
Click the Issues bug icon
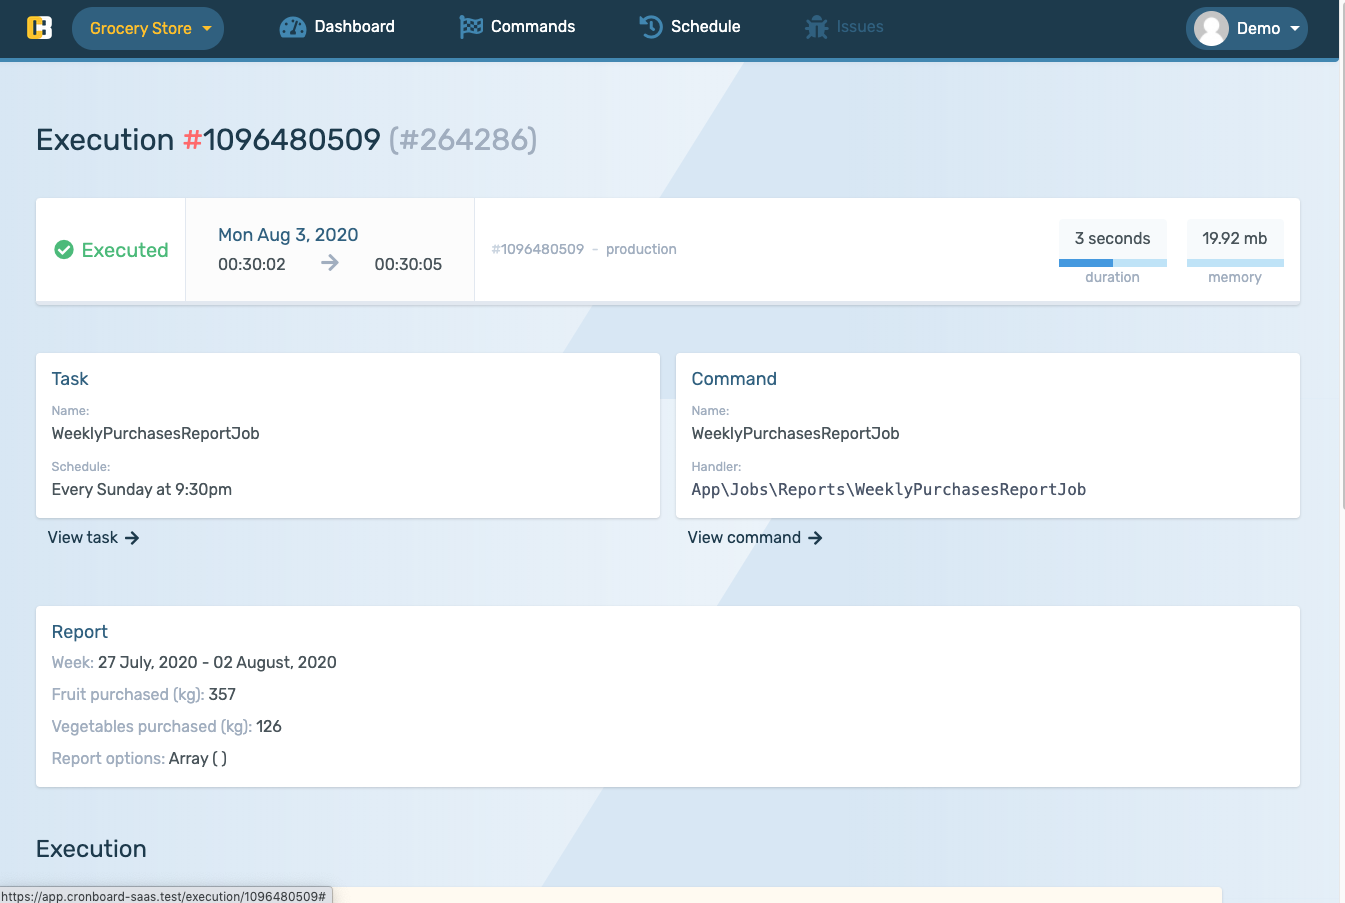pyautogui.click(x=816, y=27)
